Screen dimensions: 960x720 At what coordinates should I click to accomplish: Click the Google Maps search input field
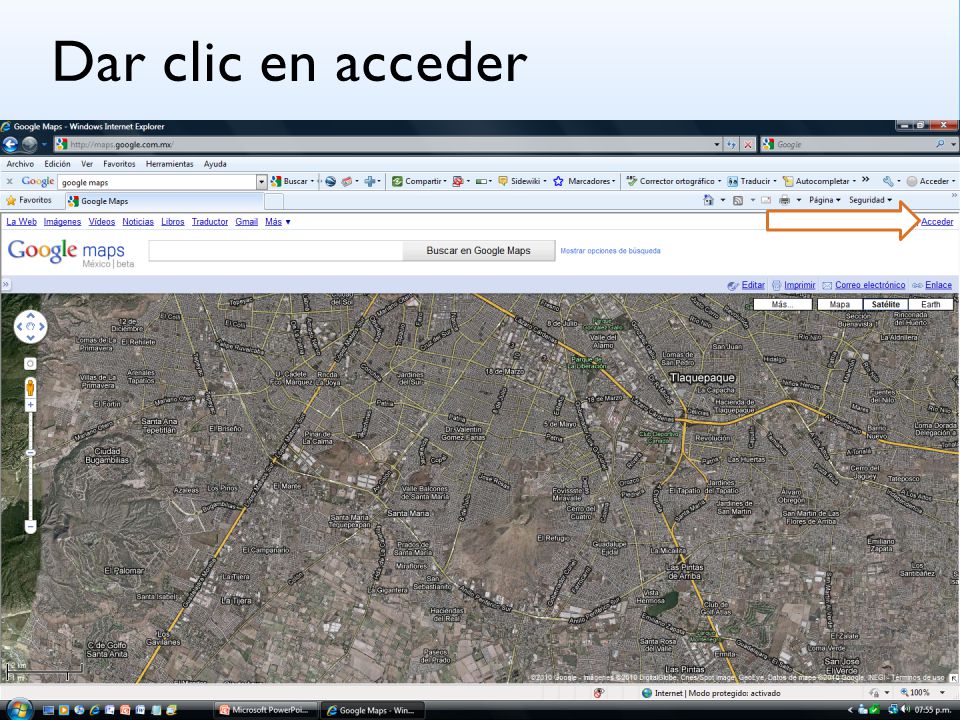point(276,250)
